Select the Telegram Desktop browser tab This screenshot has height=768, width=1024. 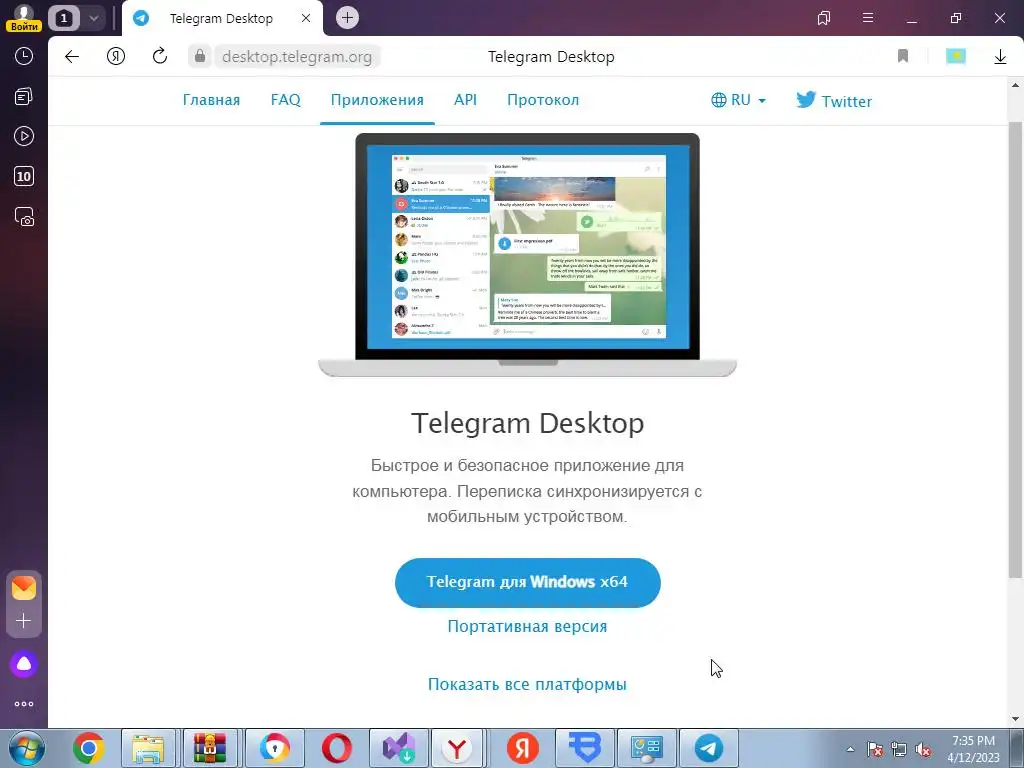click(222, 18)
